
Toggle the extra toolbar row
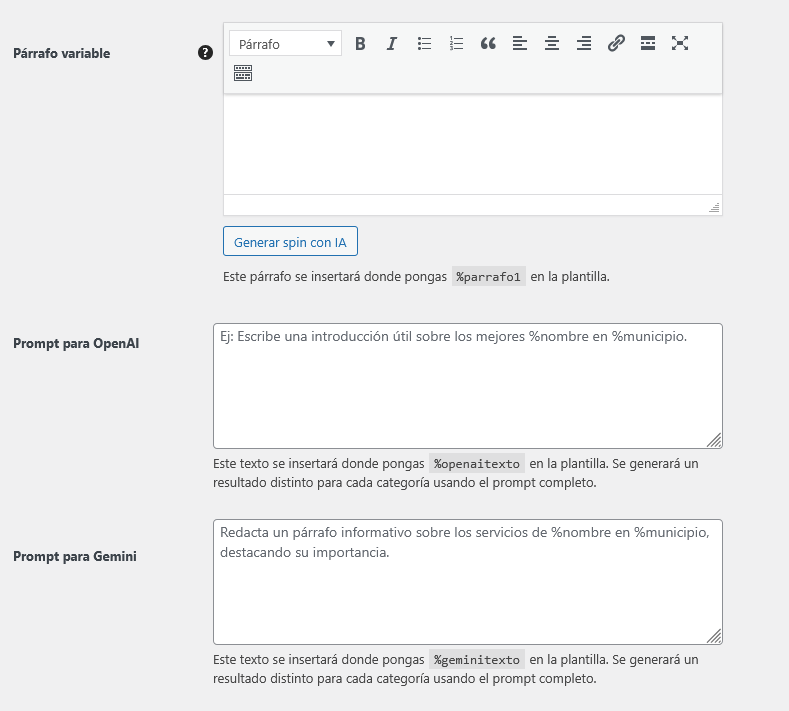(x=243, y=73)
